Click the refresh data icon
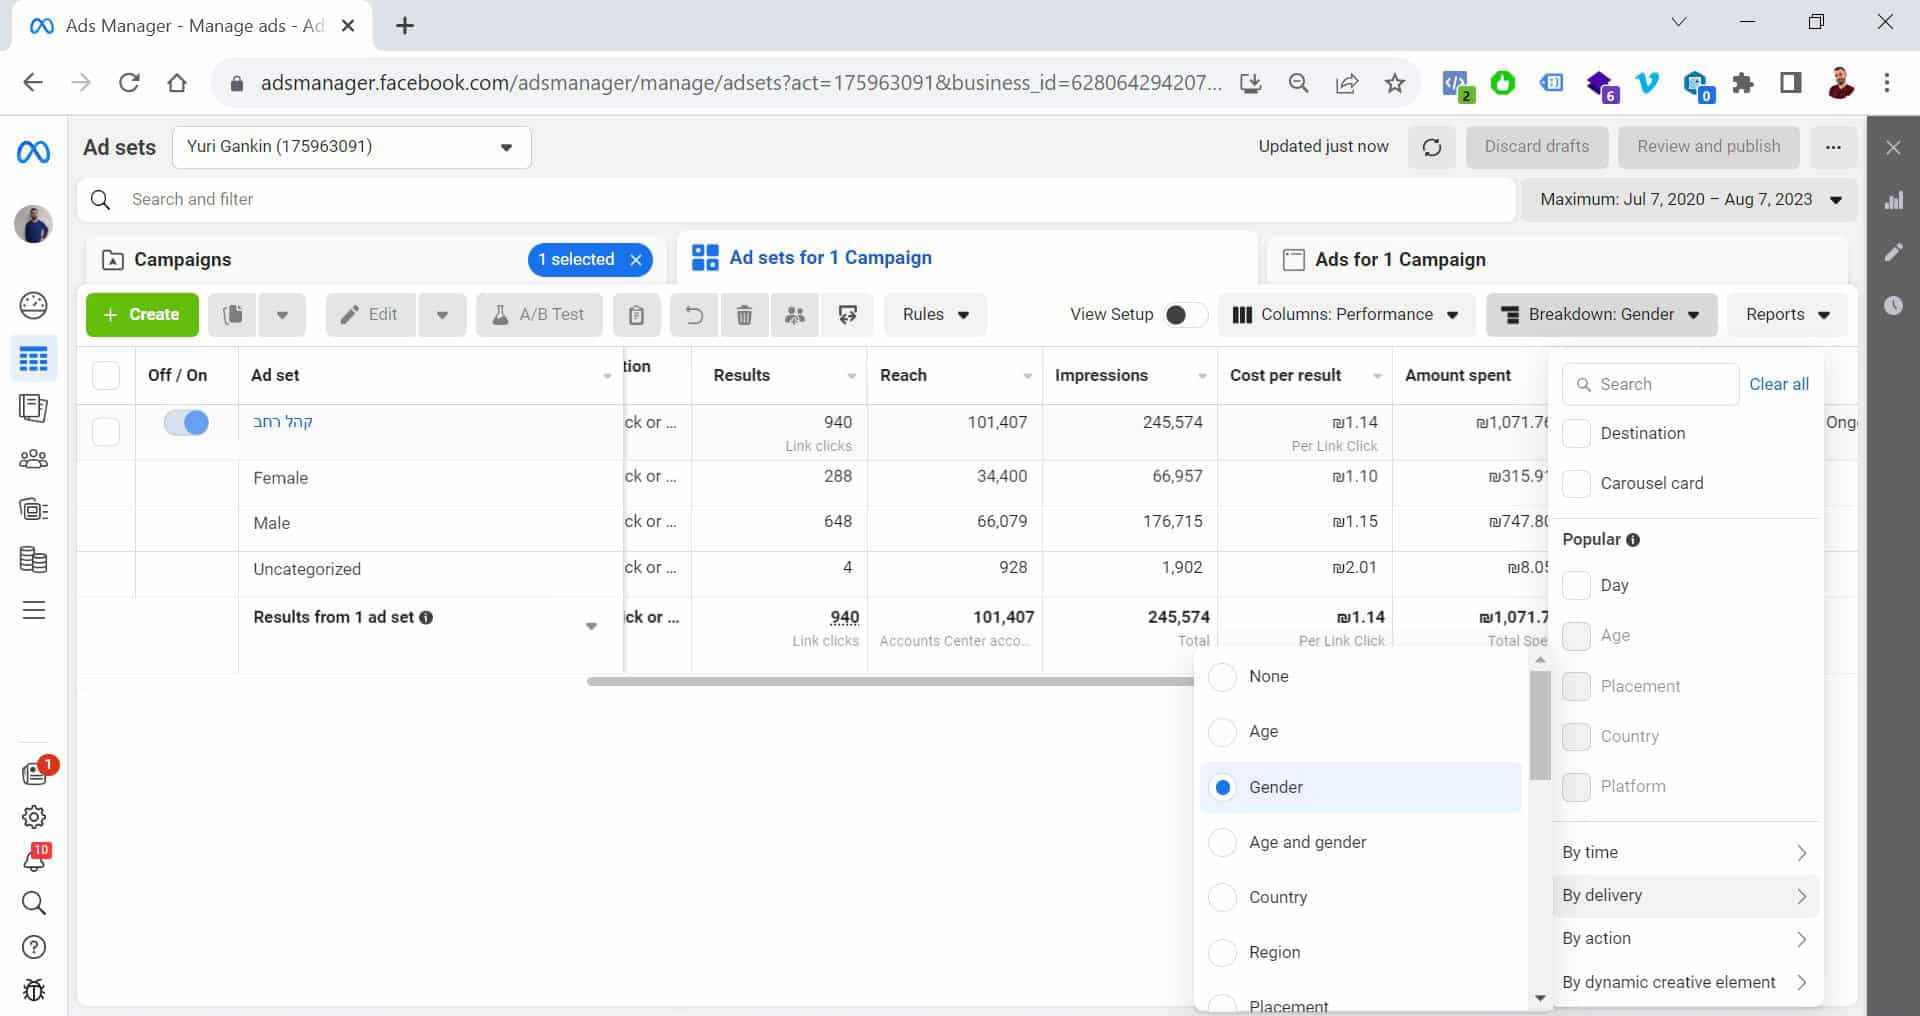This screenshot has width=1920, height=1016. (x=1431, y=147)
